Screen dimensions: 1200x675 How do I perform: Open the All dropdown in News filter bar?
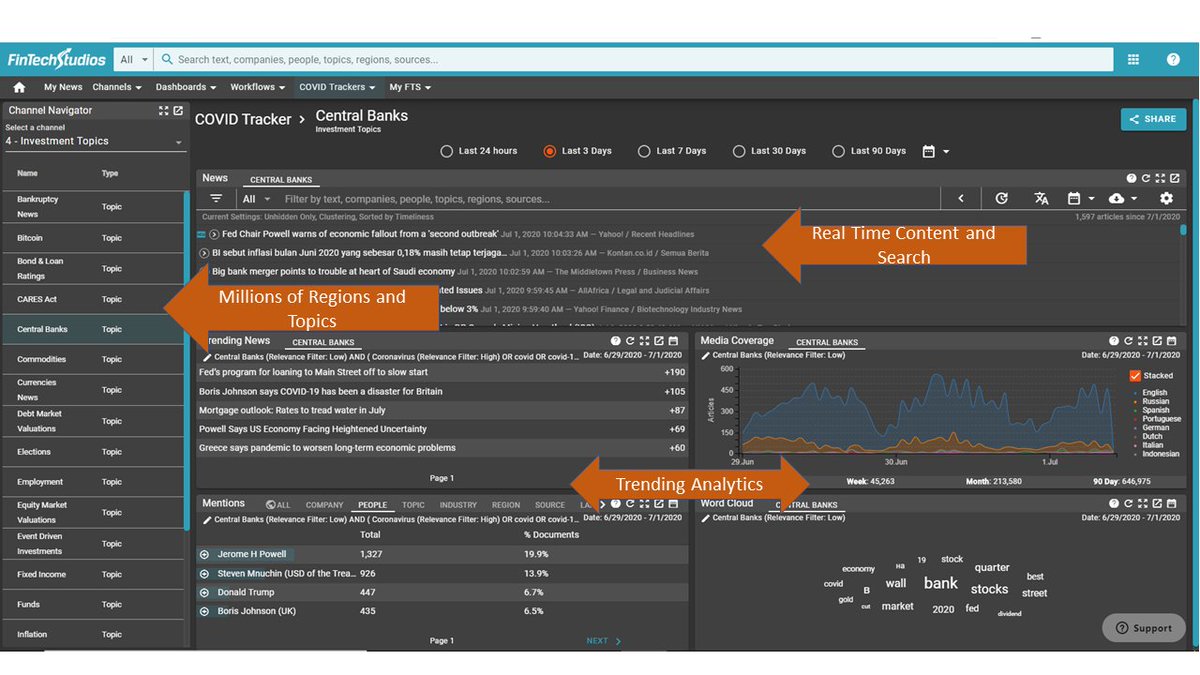(256, 199)
